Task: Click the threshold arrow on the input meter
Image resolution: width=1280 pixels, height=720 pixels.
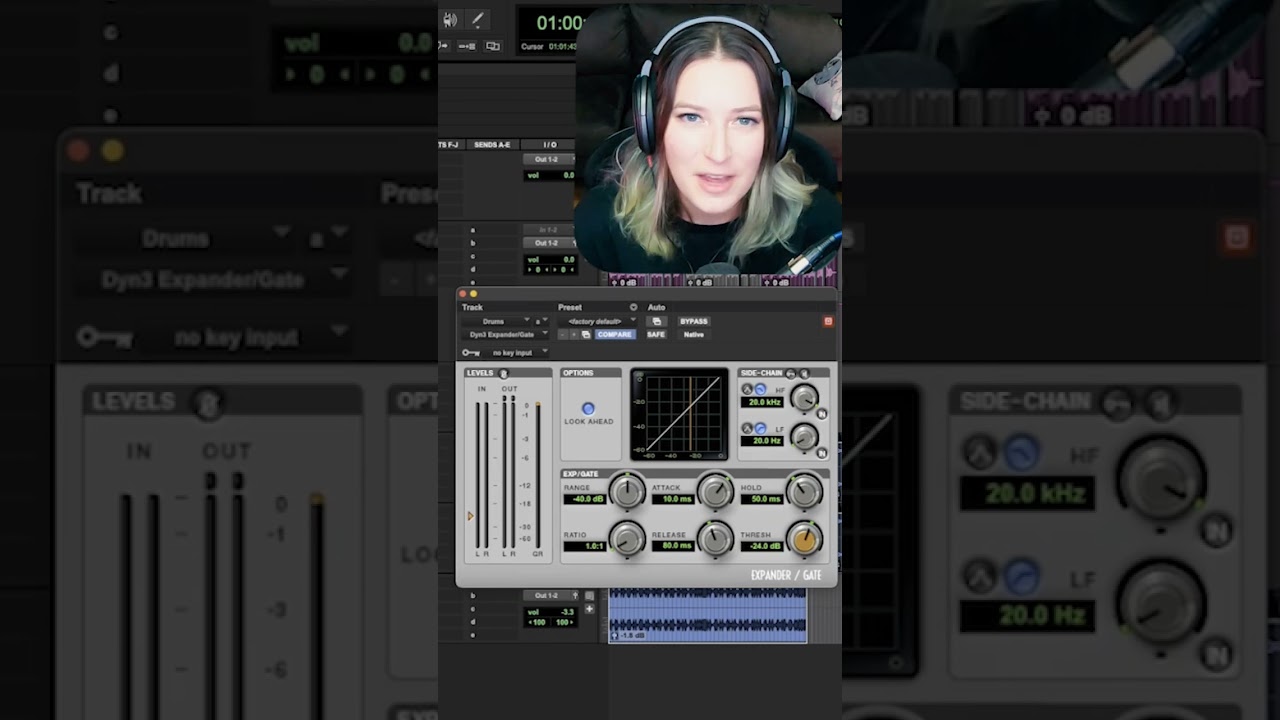Action: click(470, 516)
